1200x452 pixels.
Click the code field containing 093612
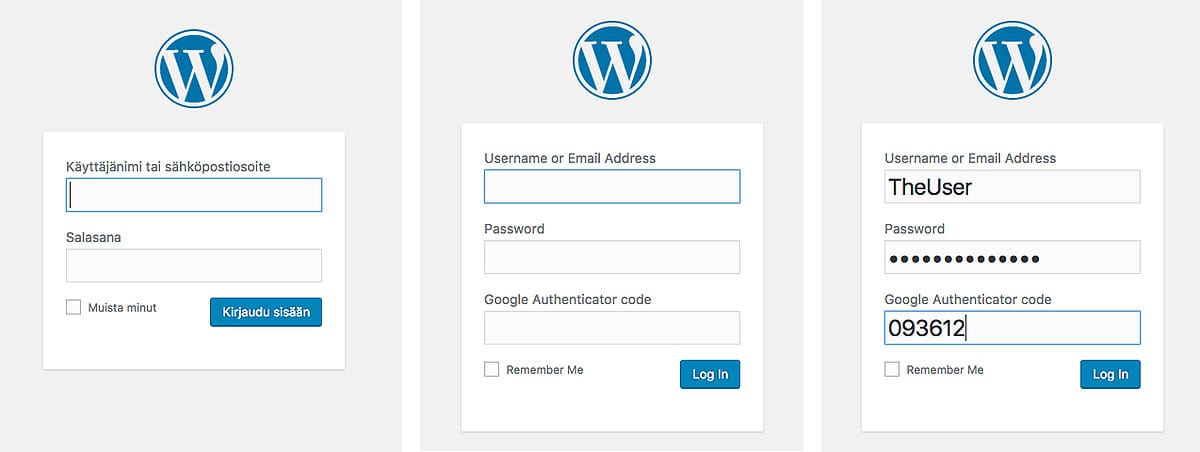click(1013, 328)
